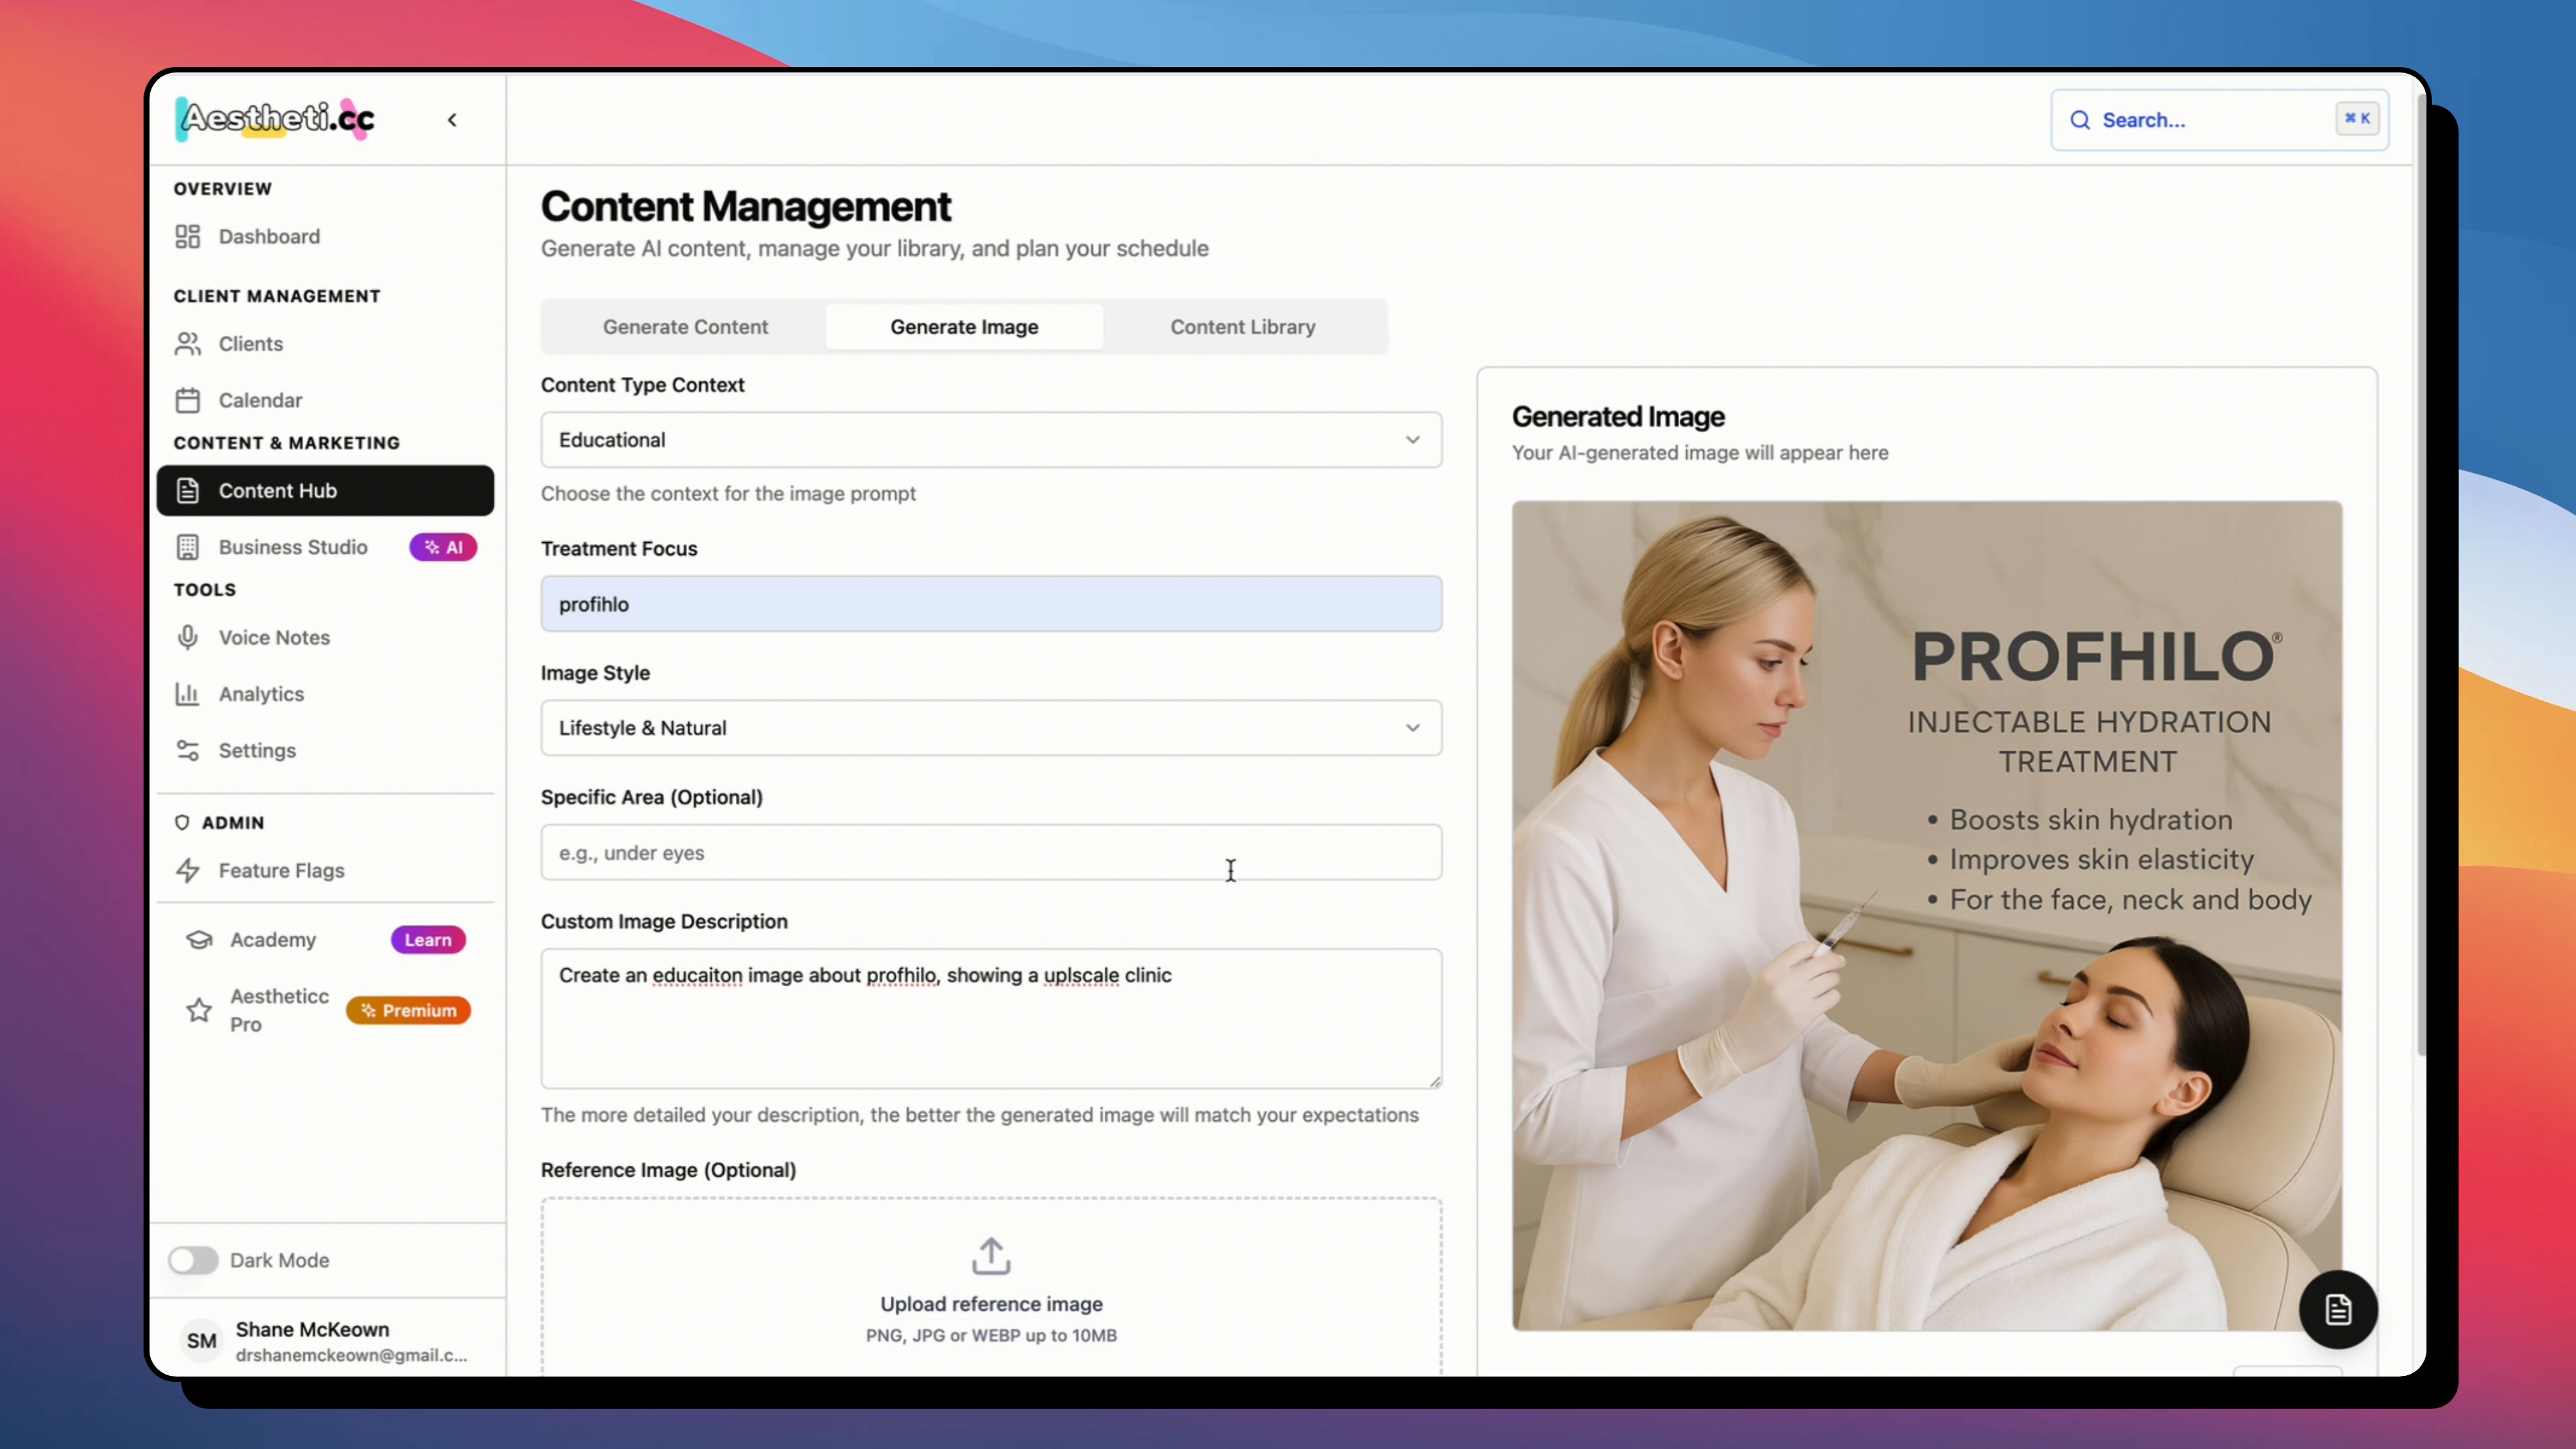The height and width of the screenshot is (1449, 2576).
Task: Click generated Profhilo image thumbnail
Action: (x=1926, y=915)
